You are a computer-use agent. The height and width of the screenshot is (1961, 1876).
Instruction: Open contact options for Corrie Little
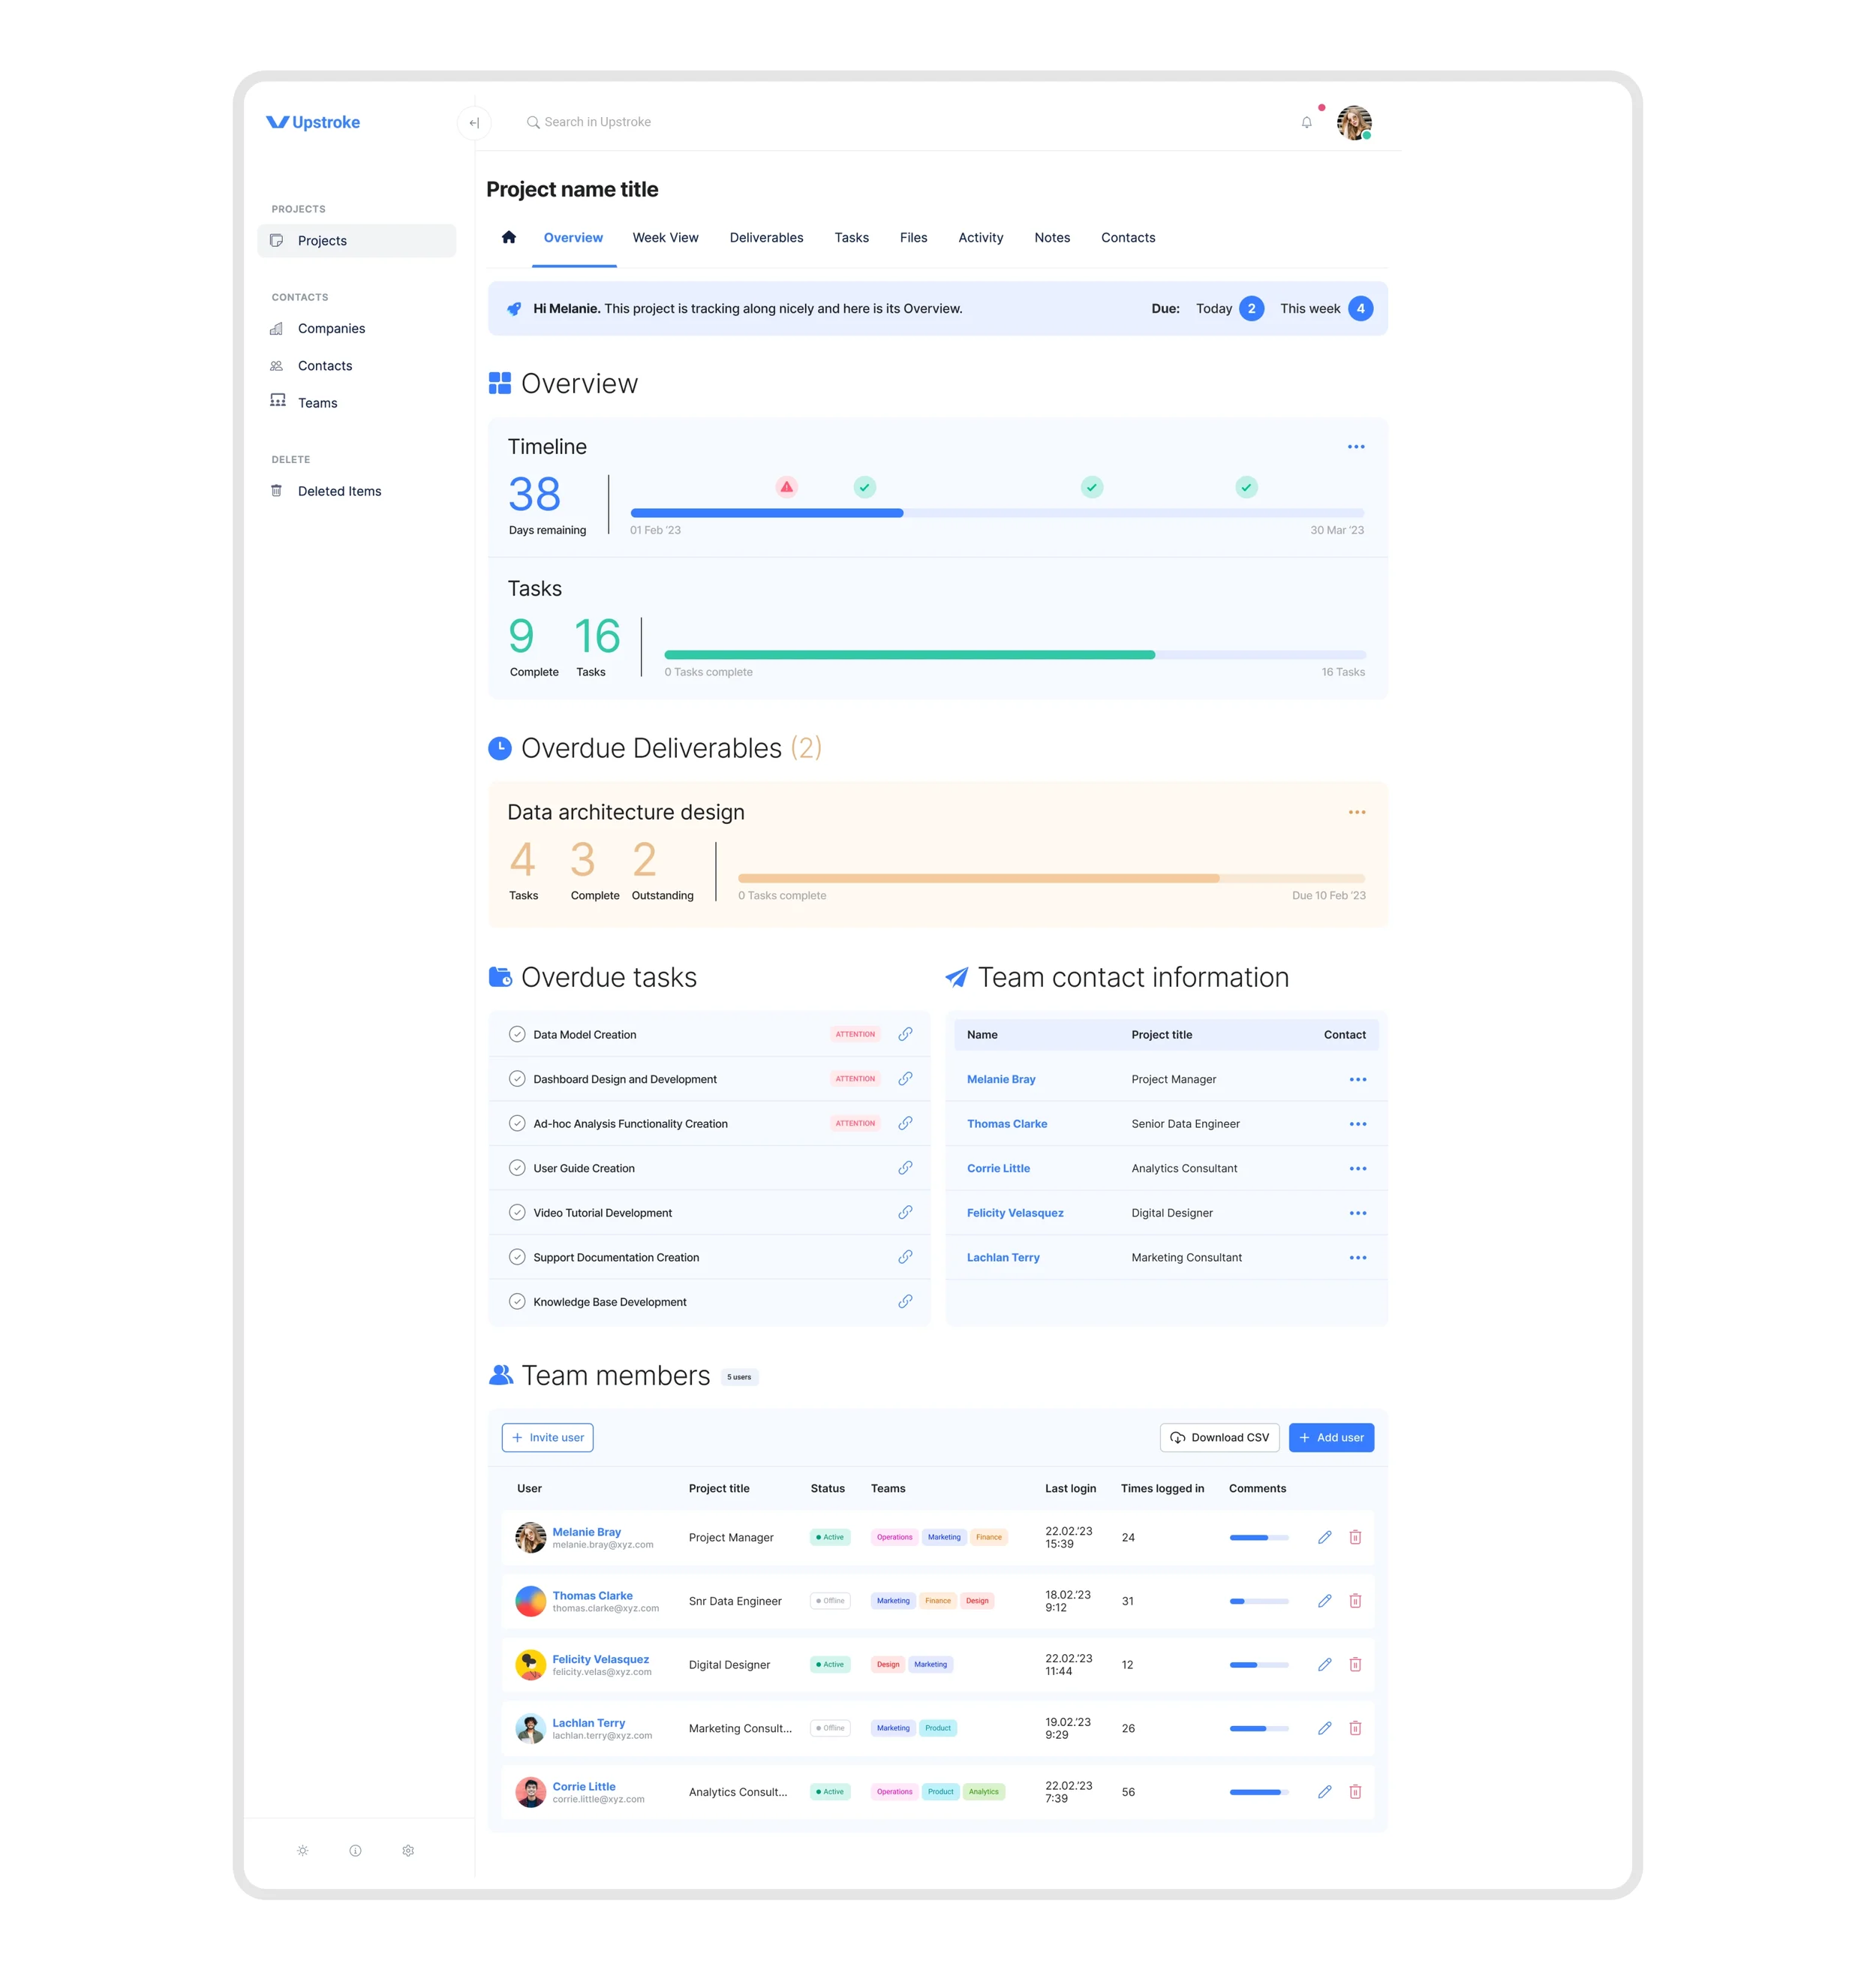[1358, 1168]
